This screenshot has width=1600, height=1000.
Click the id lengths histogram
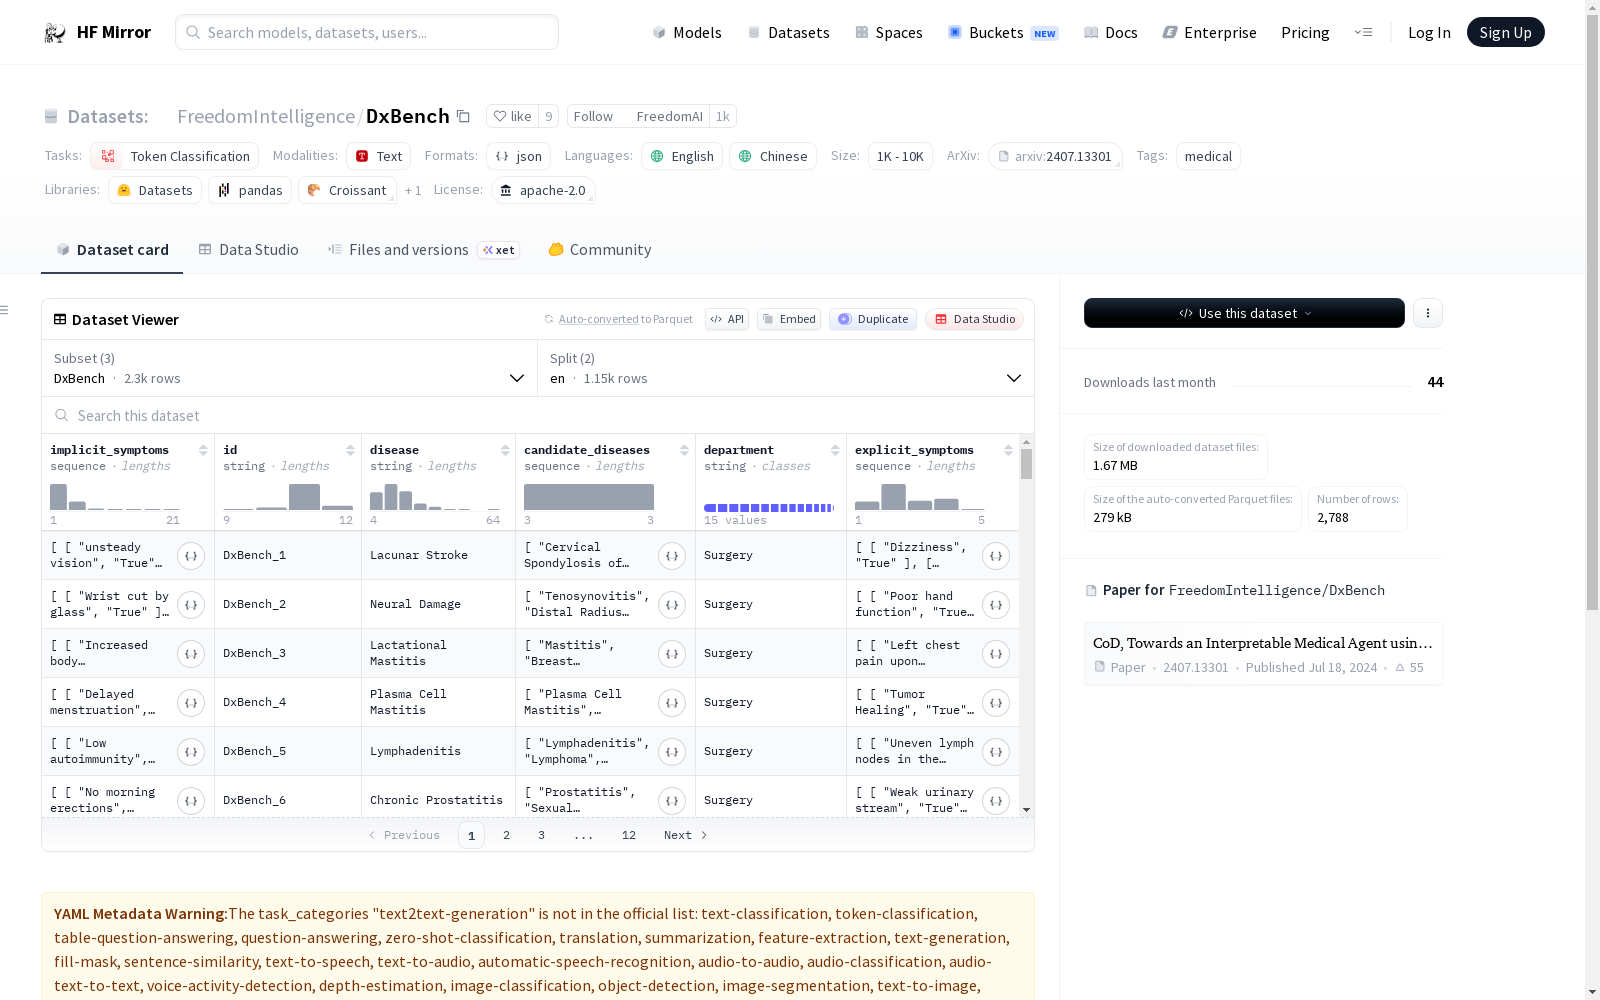288,497
